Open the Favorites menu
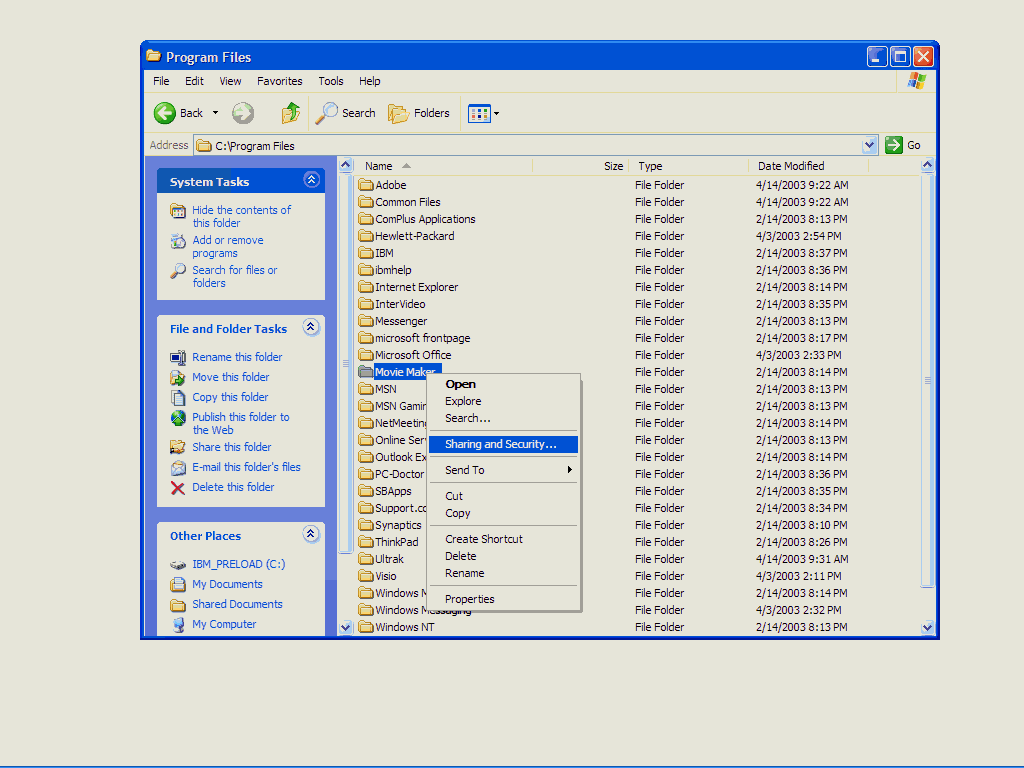Screen dimensions: 1024x768 click(280, 81)
